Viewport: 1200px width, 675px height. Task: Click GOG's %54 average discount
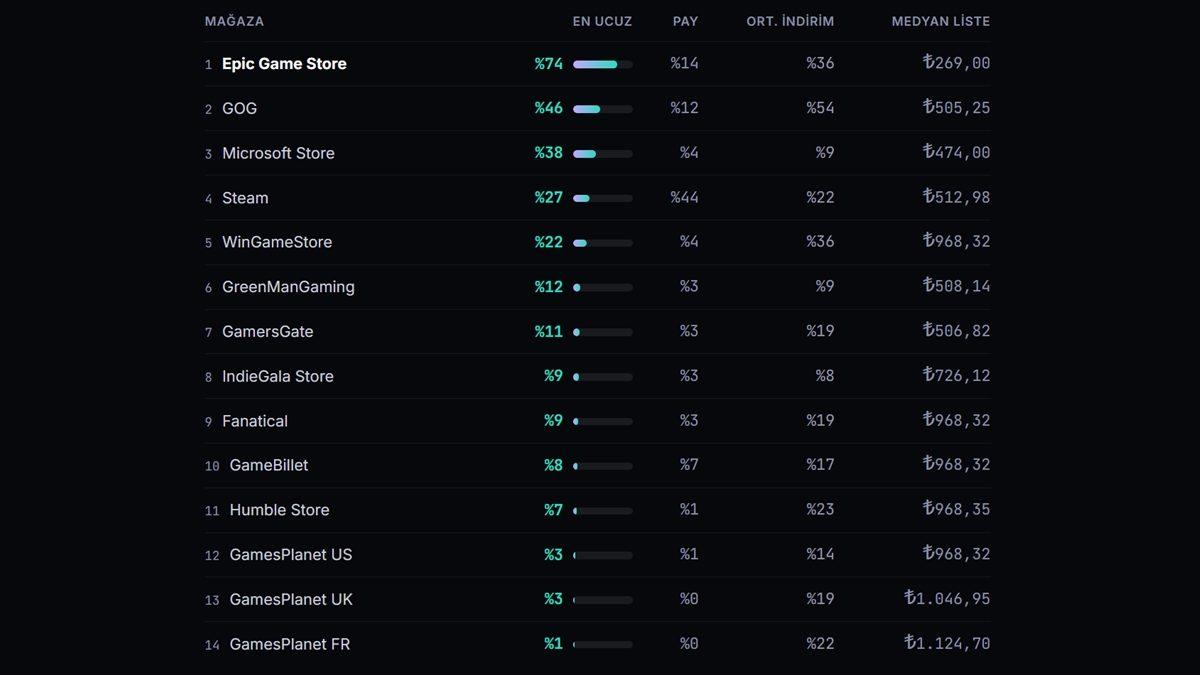[x=820, y=108]
